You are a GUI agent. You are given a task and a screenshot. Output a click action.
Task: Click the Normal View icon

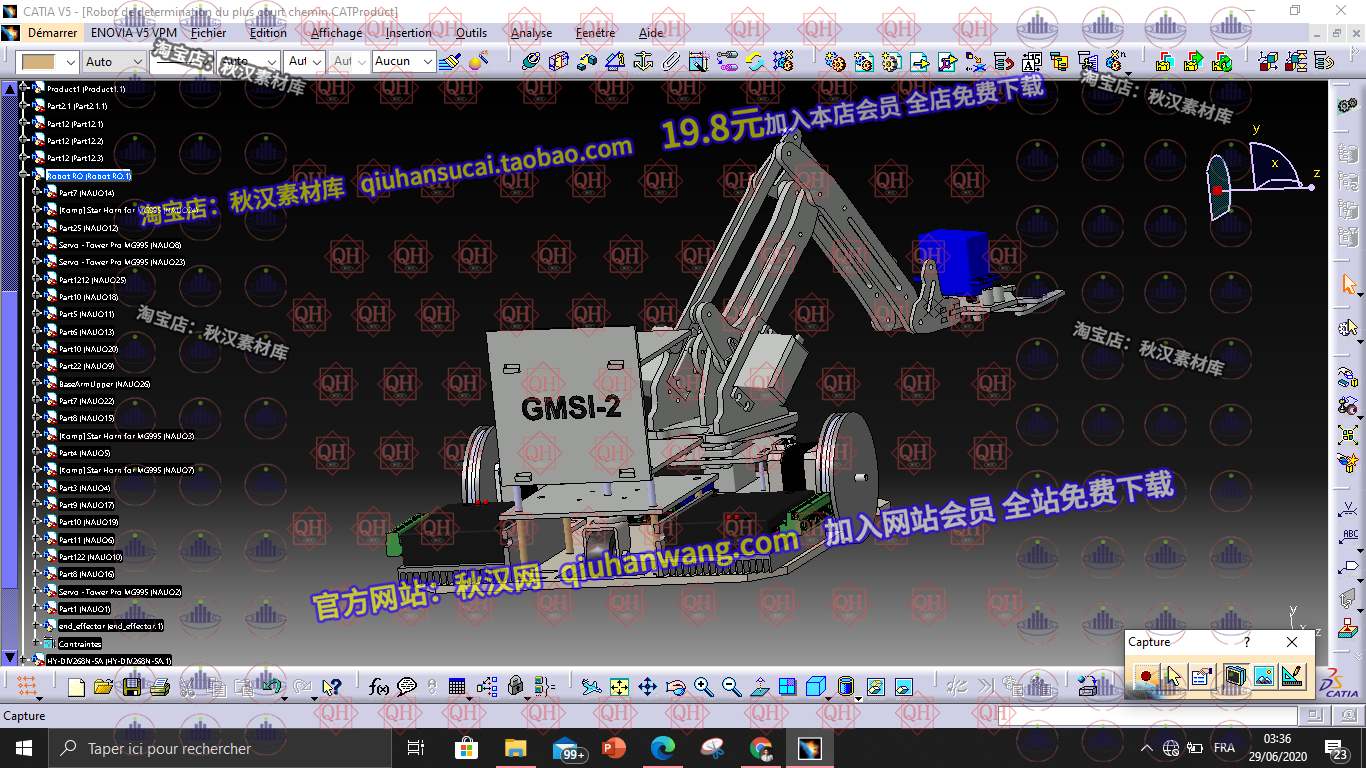tap(760, 687)
